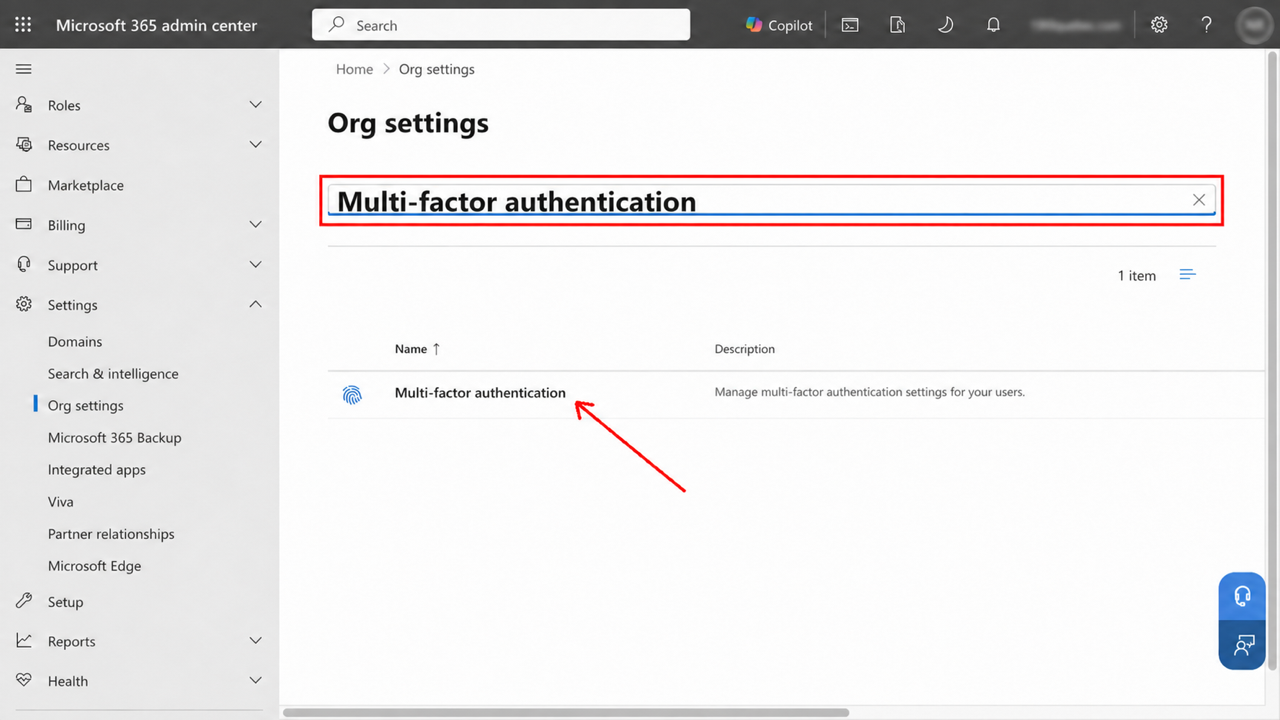
Task: Click the Billing card icon
Action: click(x=24, y=225)
